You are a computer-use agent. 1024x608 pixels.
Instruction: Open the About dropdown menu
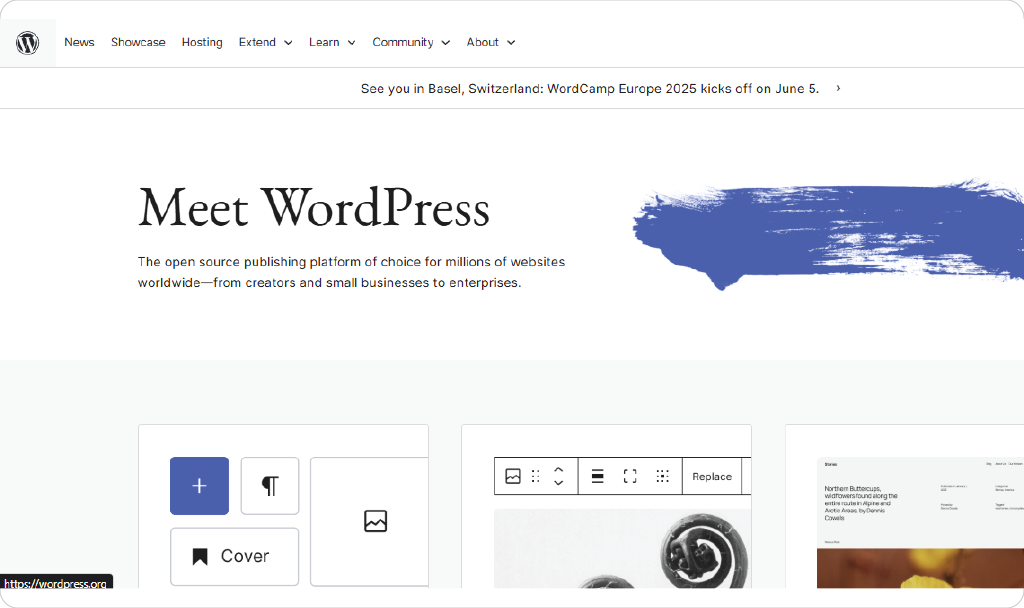(x=490, y=42)
